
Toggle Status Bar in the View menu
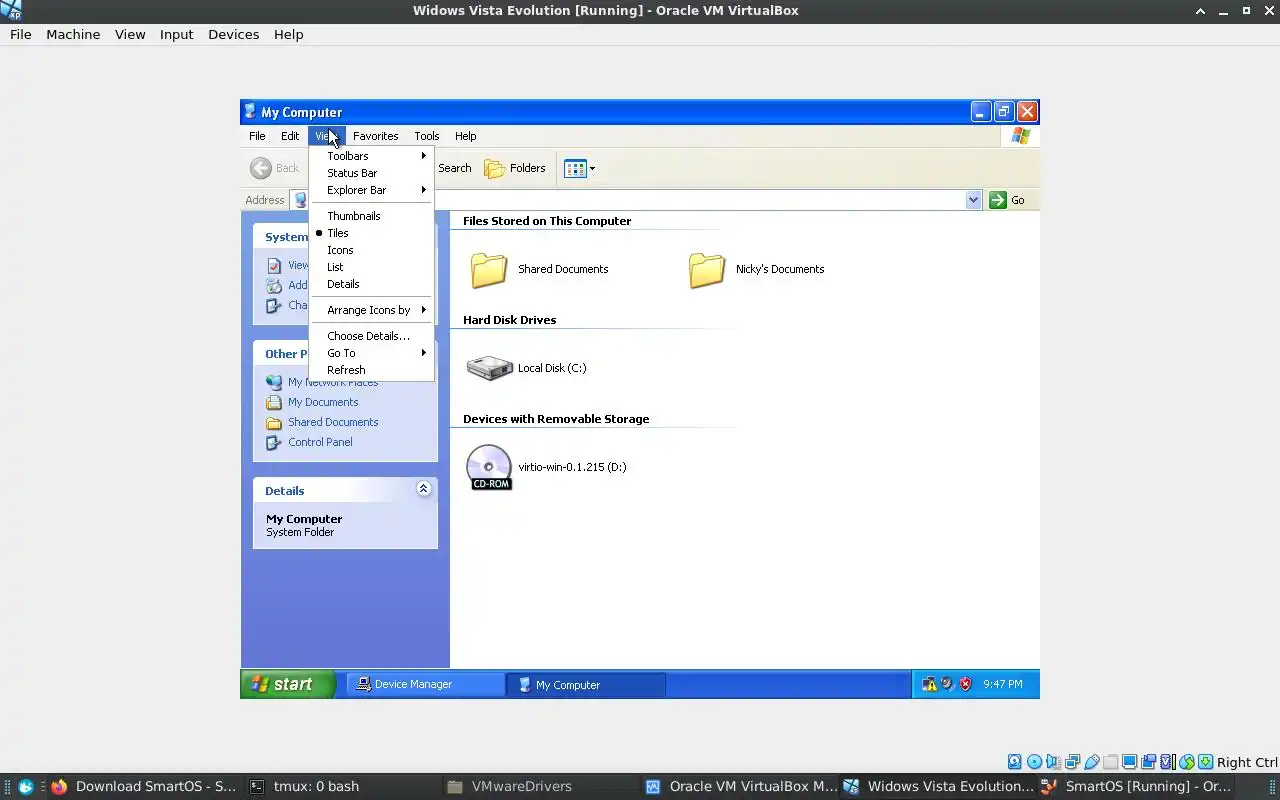pos(371,173)
